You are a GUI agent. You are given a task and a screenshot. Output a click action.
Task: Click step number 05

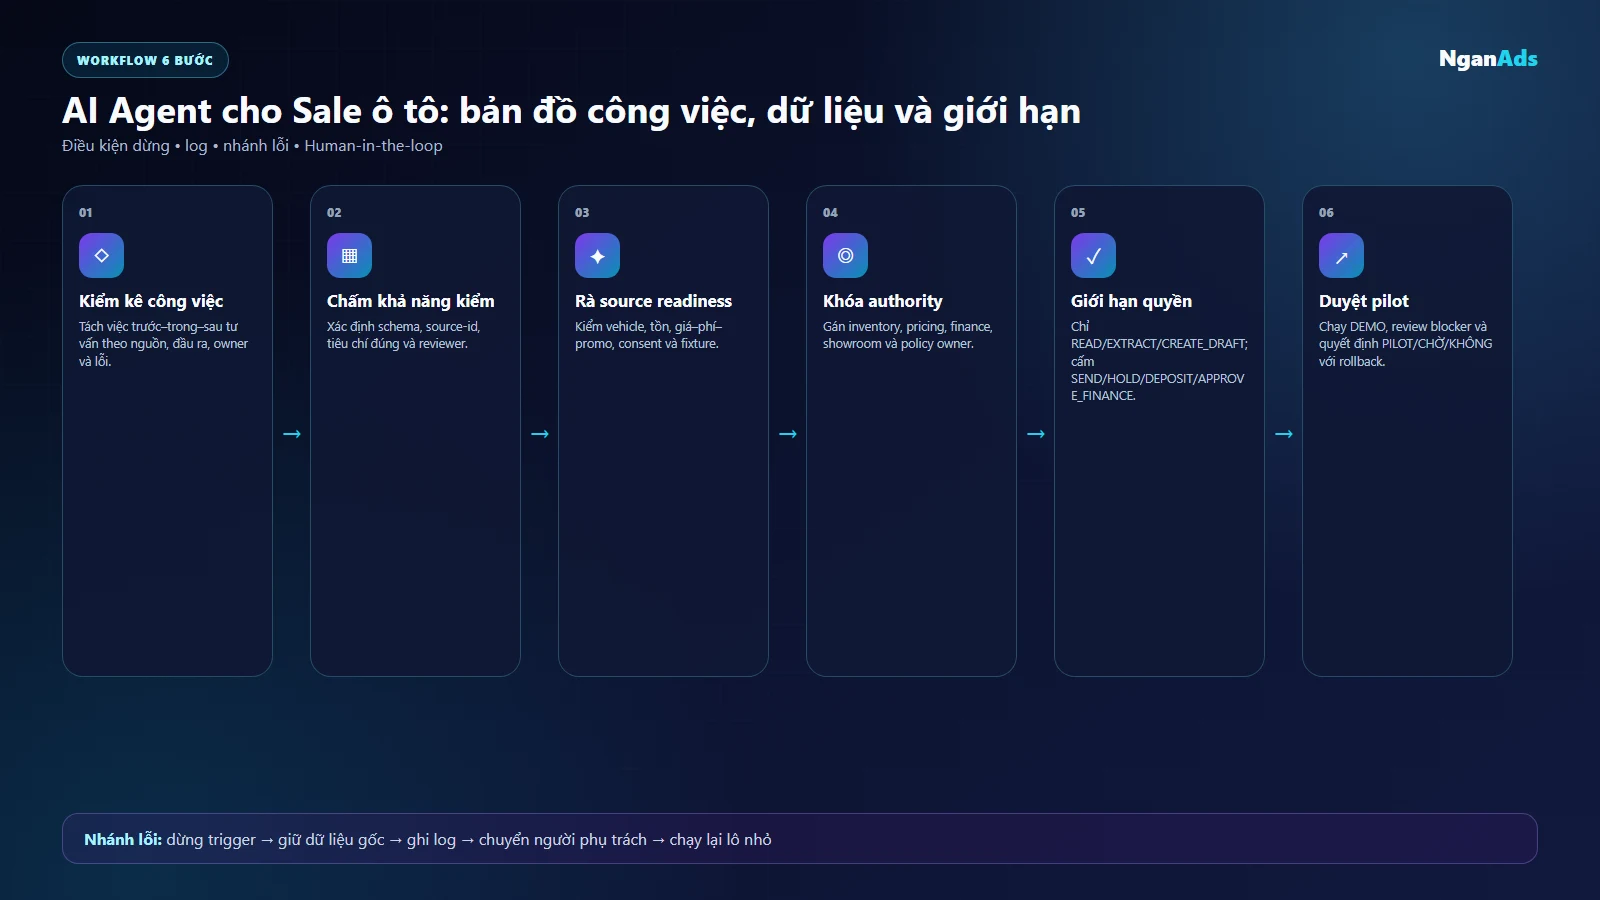(1078, 213)
